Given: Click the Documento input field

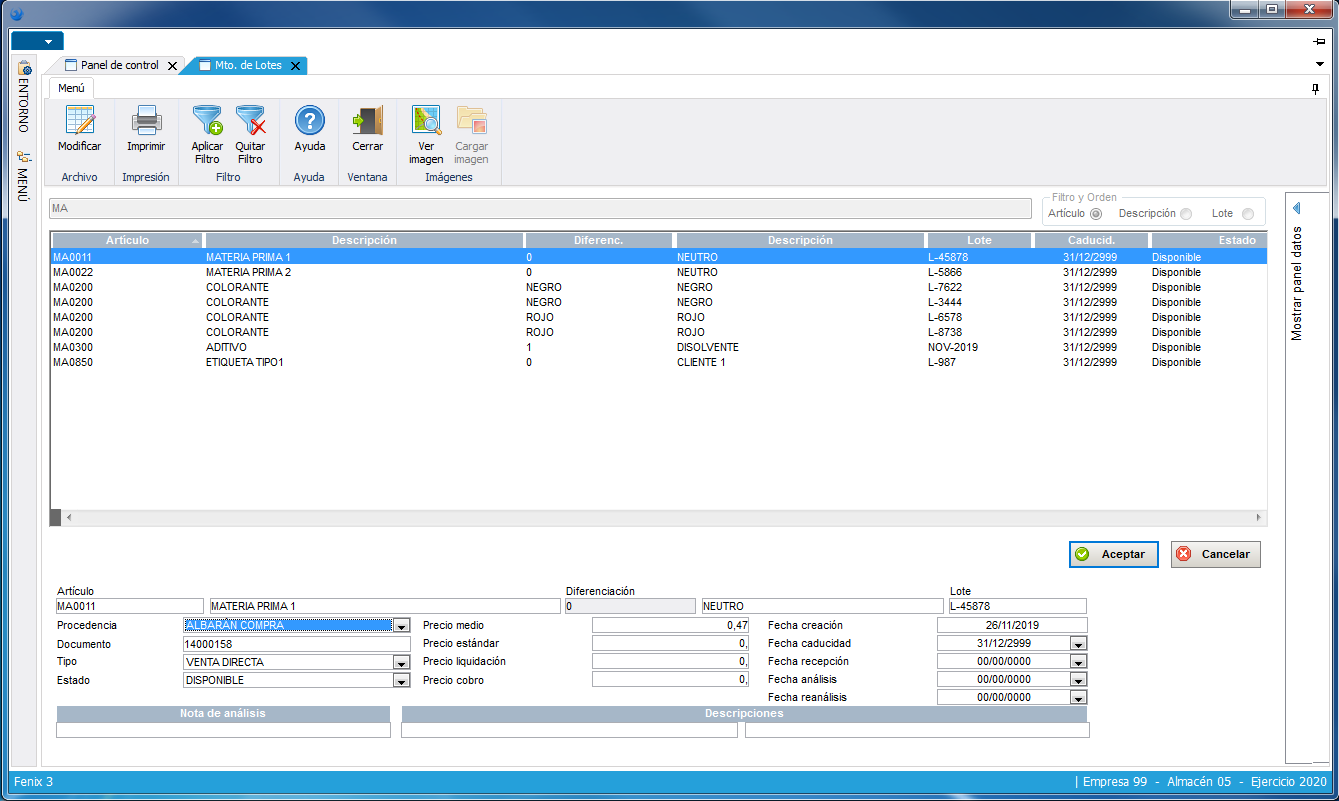Looking at the screenshot, I should pos(296,644).
